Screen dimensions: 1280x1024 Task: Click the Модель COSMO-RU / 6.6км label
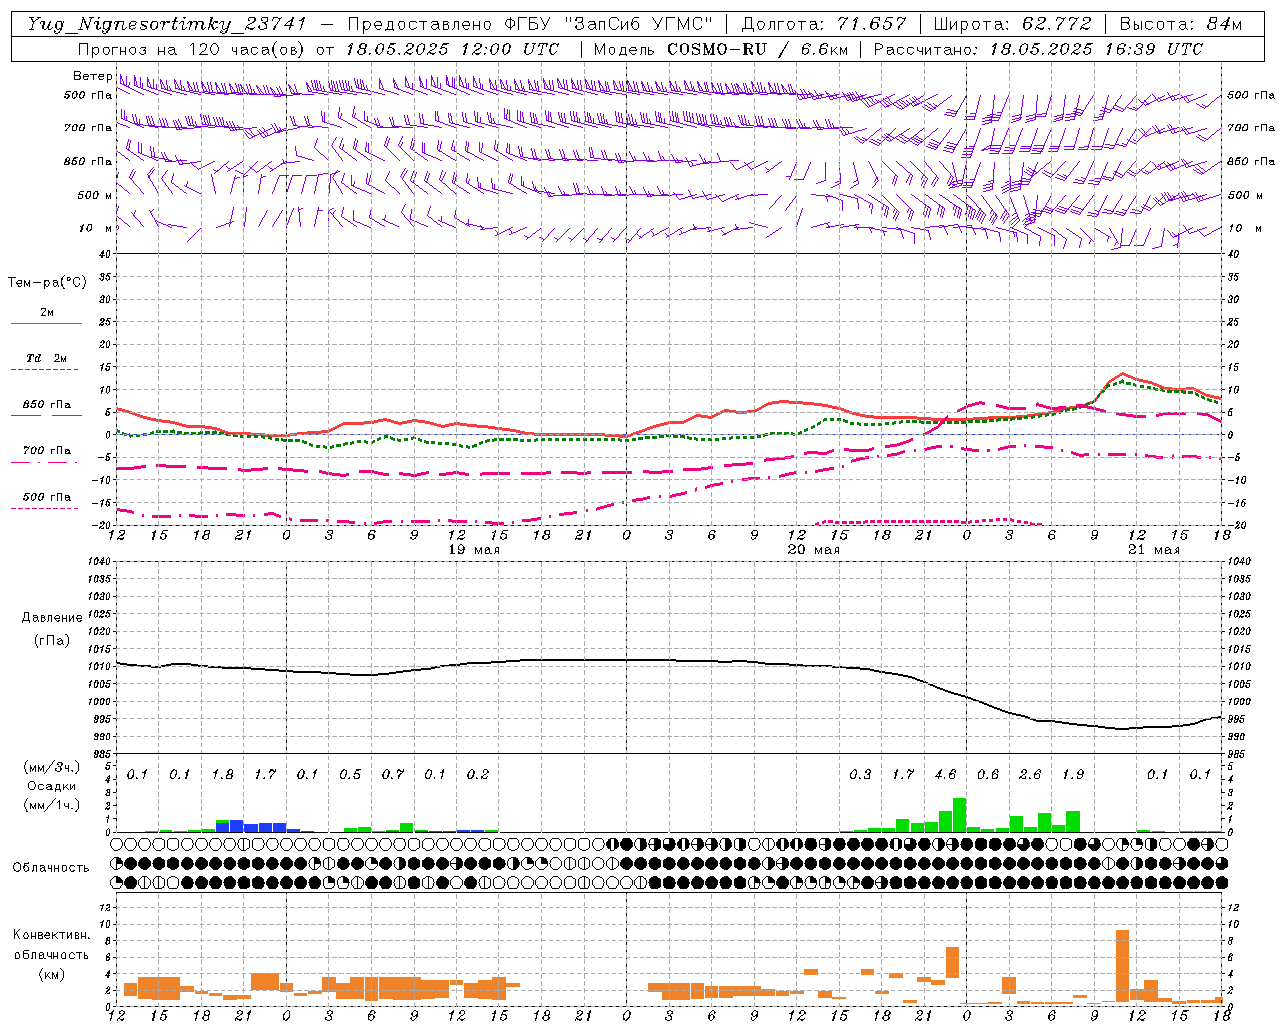[721, 49]
